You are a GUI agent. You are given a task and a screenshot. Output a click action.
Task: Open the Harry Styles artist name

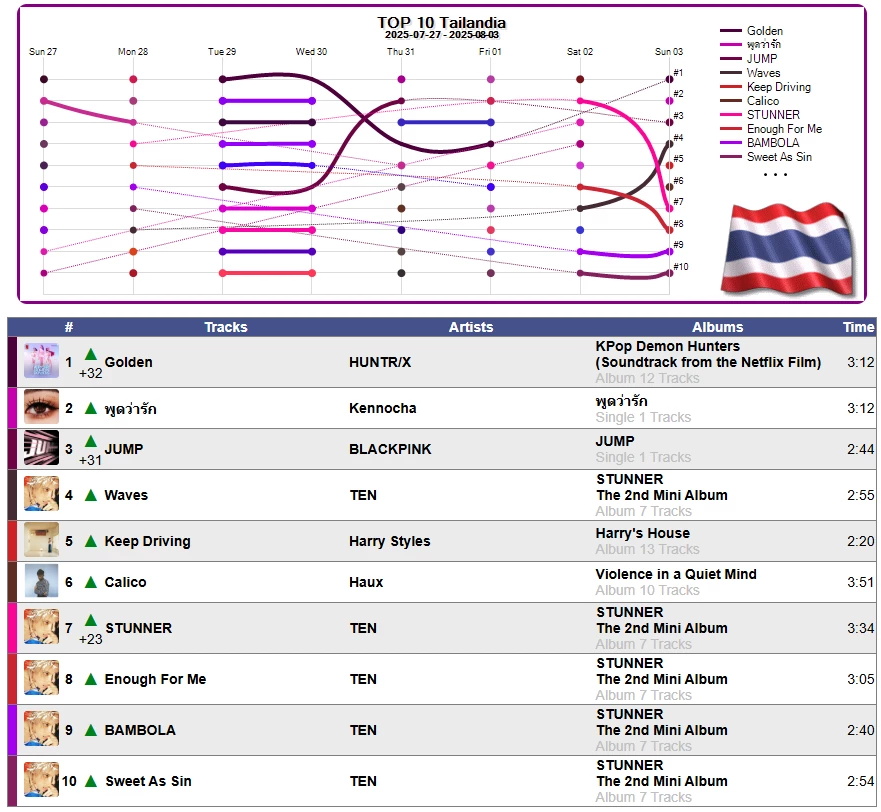click(389, 541)
